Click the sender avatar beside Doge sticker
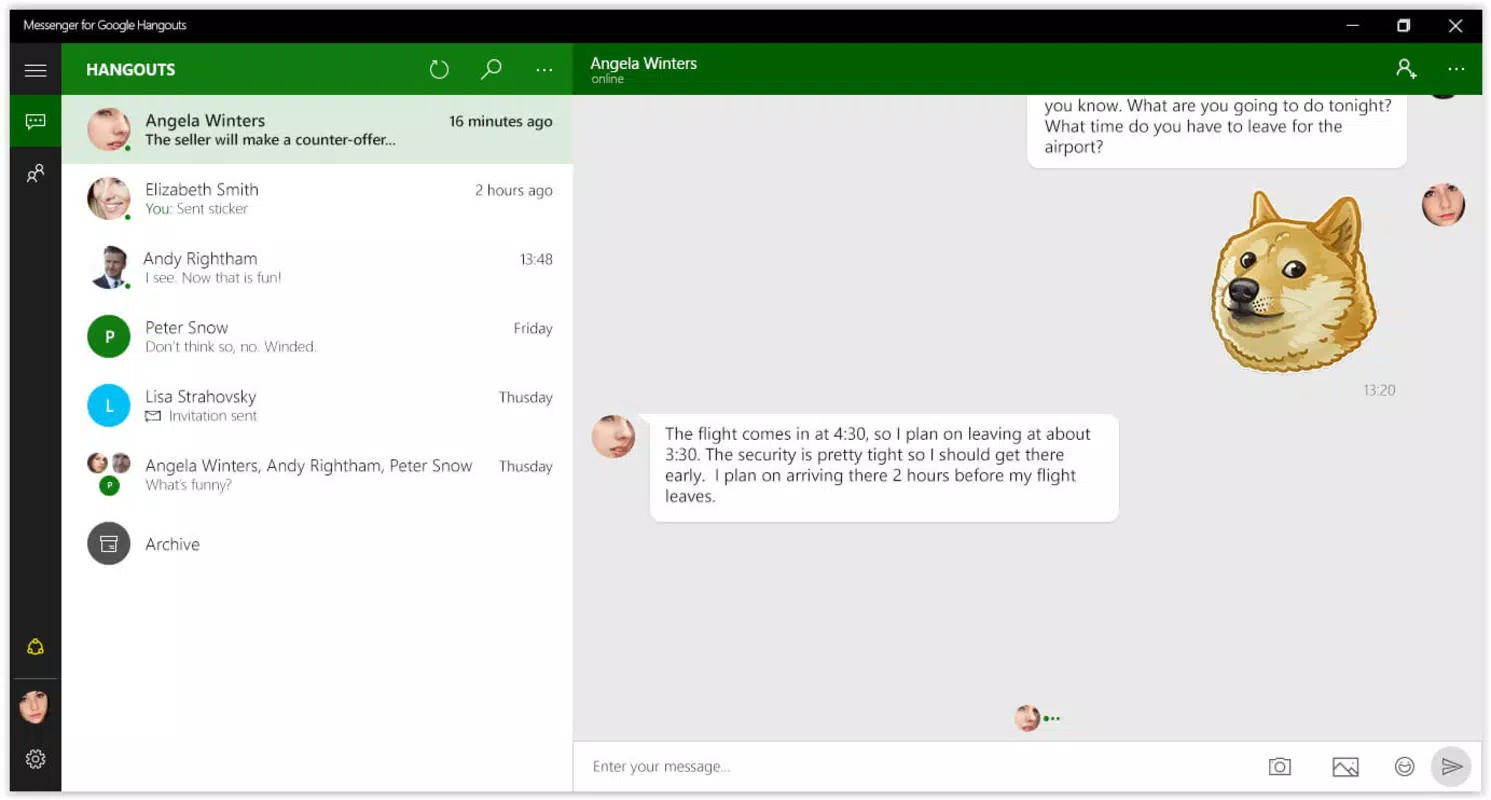This screenshot has height=800, width=1491. pos(1443,205)
